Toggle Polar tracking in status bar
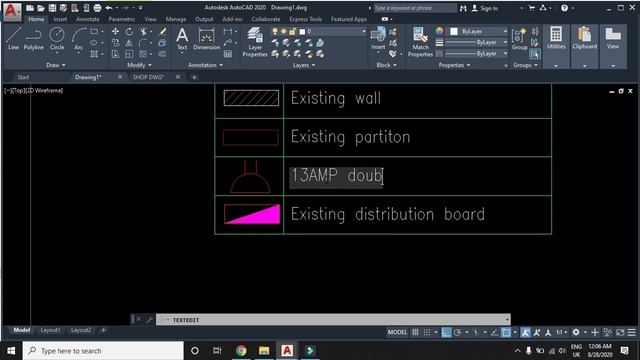 click(x=458, y=332)
